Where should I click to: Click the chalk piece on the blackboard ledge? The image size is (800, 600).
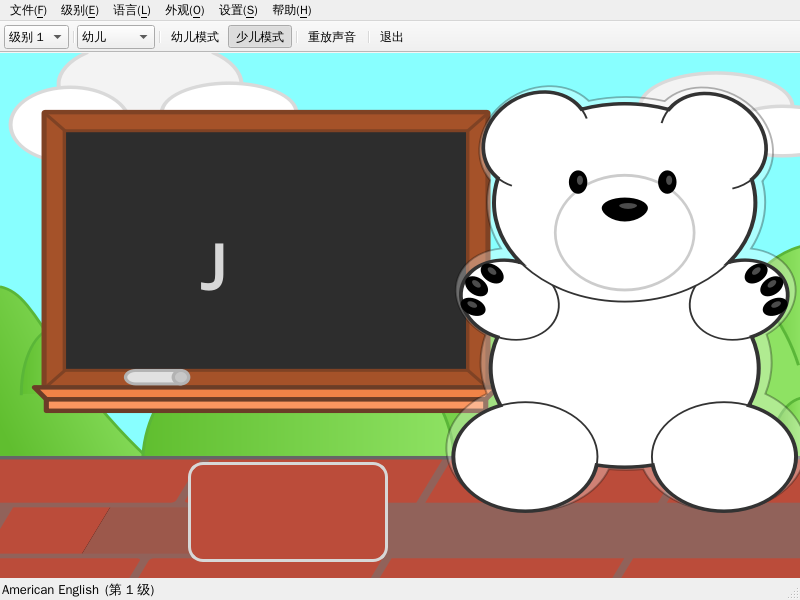point(157,377)
